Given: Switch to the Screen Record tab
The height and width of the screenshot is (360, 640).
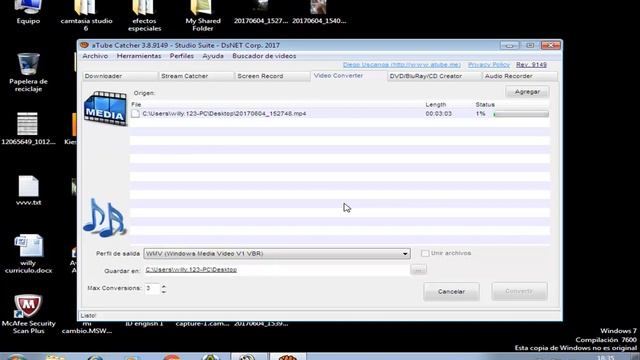Looking at the screenshot, I should pyautogui.click(x=272, y=76).
